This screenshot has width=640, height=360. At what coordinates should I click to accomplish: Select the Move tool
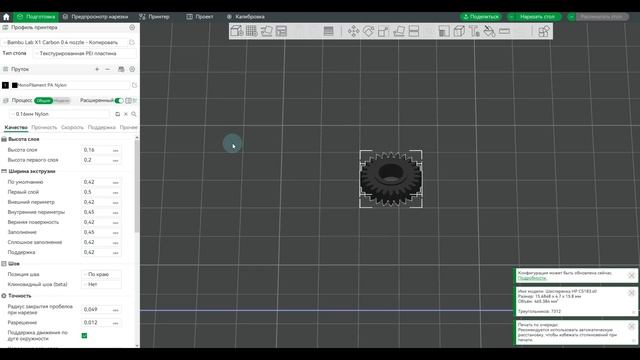353,31
